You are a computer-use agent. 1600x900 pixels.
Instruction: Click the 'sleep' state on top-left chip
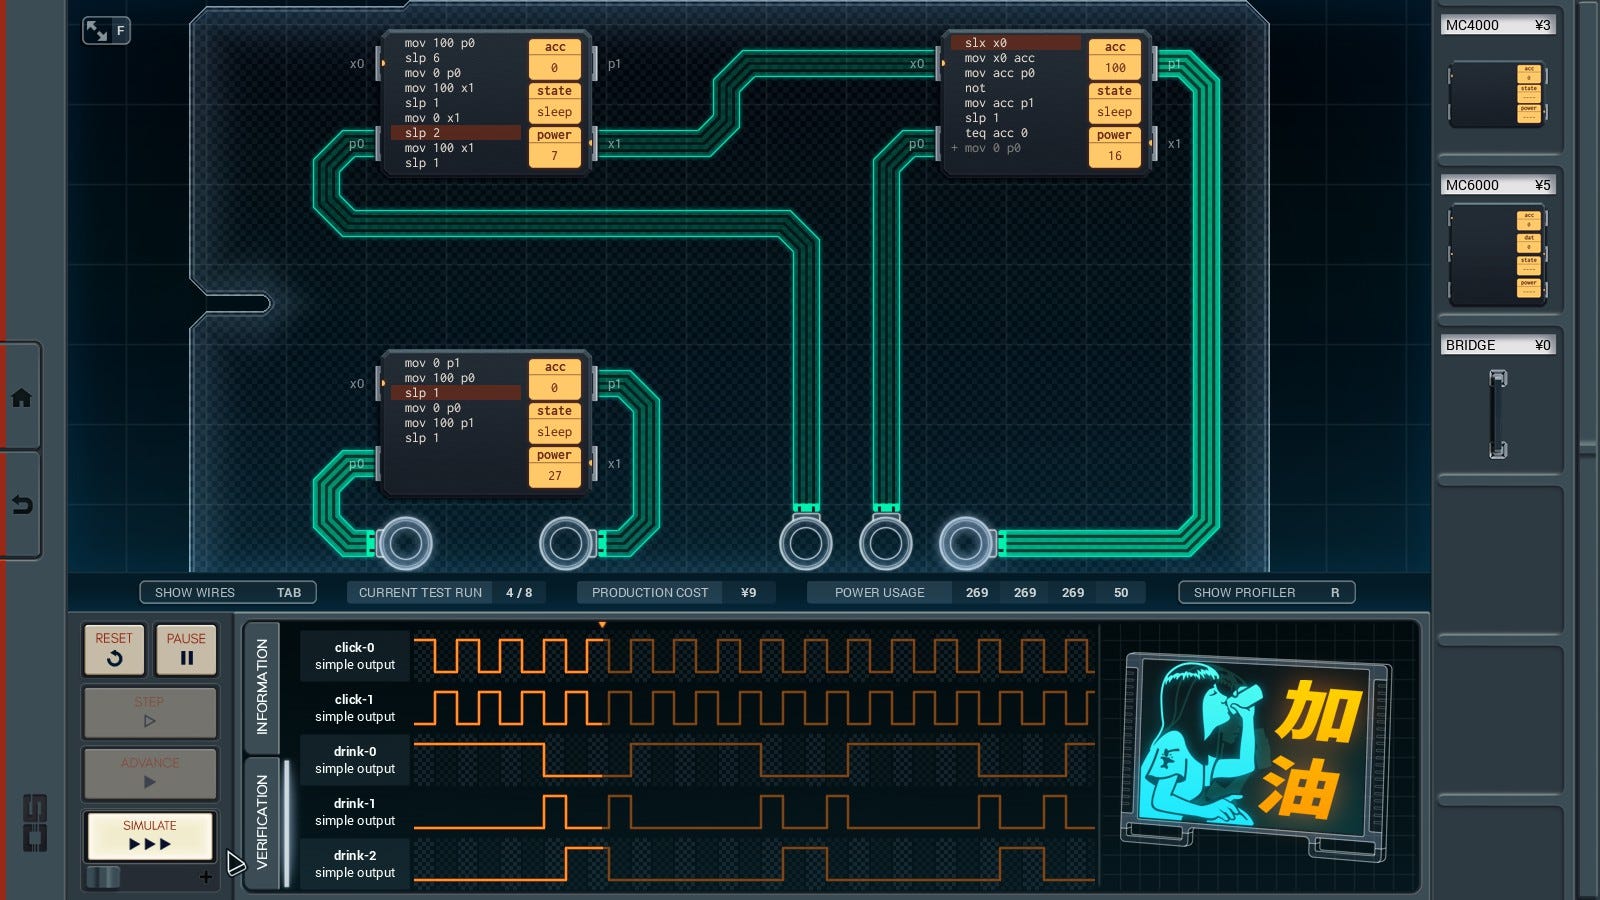555,112
